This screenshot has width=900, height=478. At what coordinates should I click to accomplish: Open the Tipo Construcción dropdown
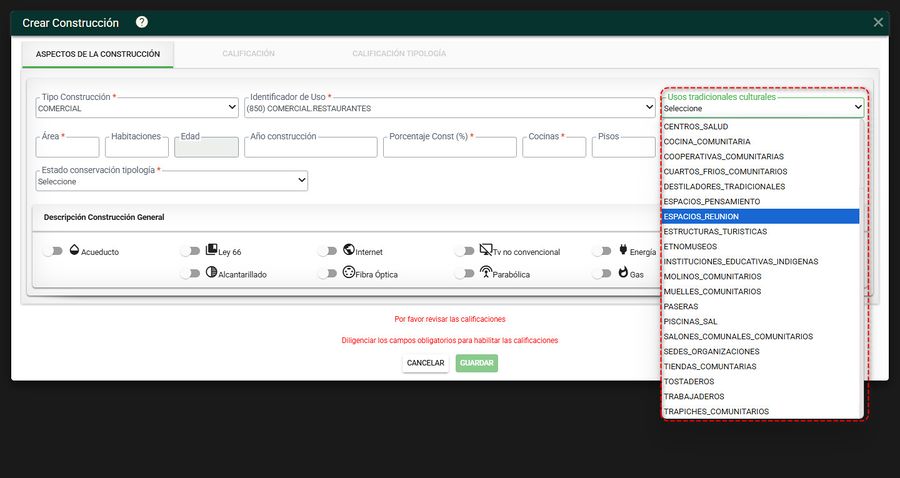[137, 108]
